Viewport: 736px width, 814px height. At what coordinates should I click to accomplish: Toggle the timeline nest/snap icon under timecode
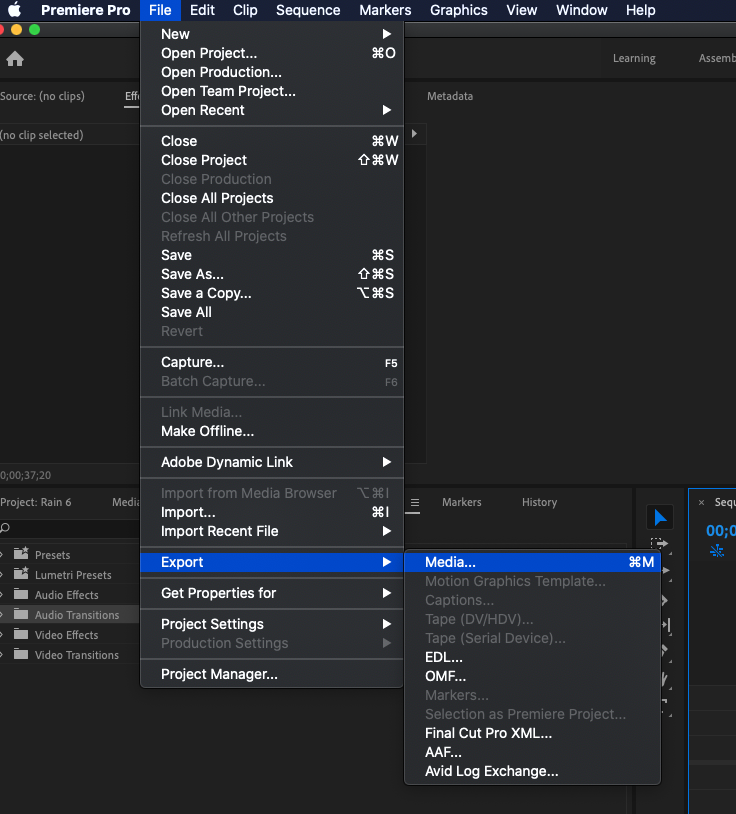tap(716, 551)
